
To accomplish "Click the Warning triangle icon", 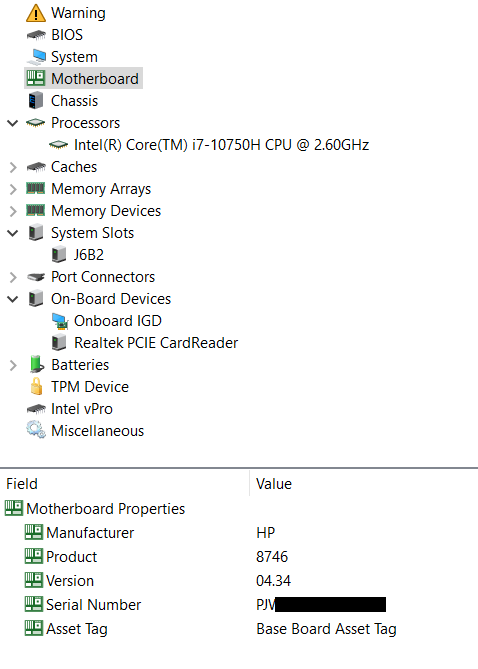I will tap(36, 13).
